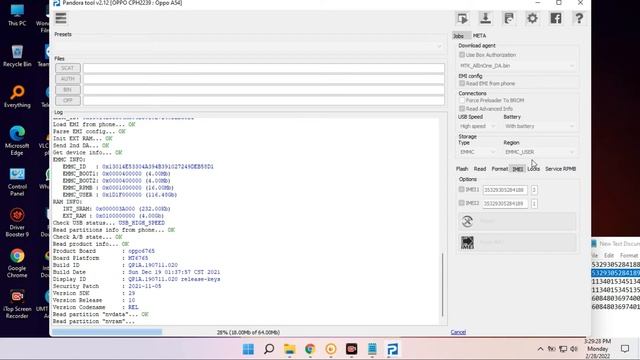Click the Cancel link

point(458,332)
